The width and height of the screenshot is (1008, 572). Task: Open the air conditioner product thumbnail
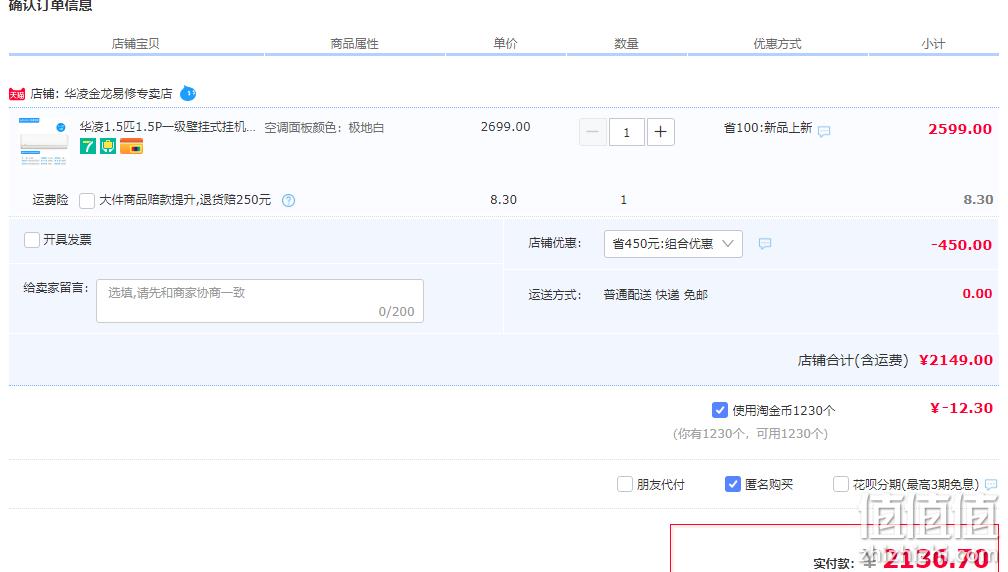click(x=43, y=141)
